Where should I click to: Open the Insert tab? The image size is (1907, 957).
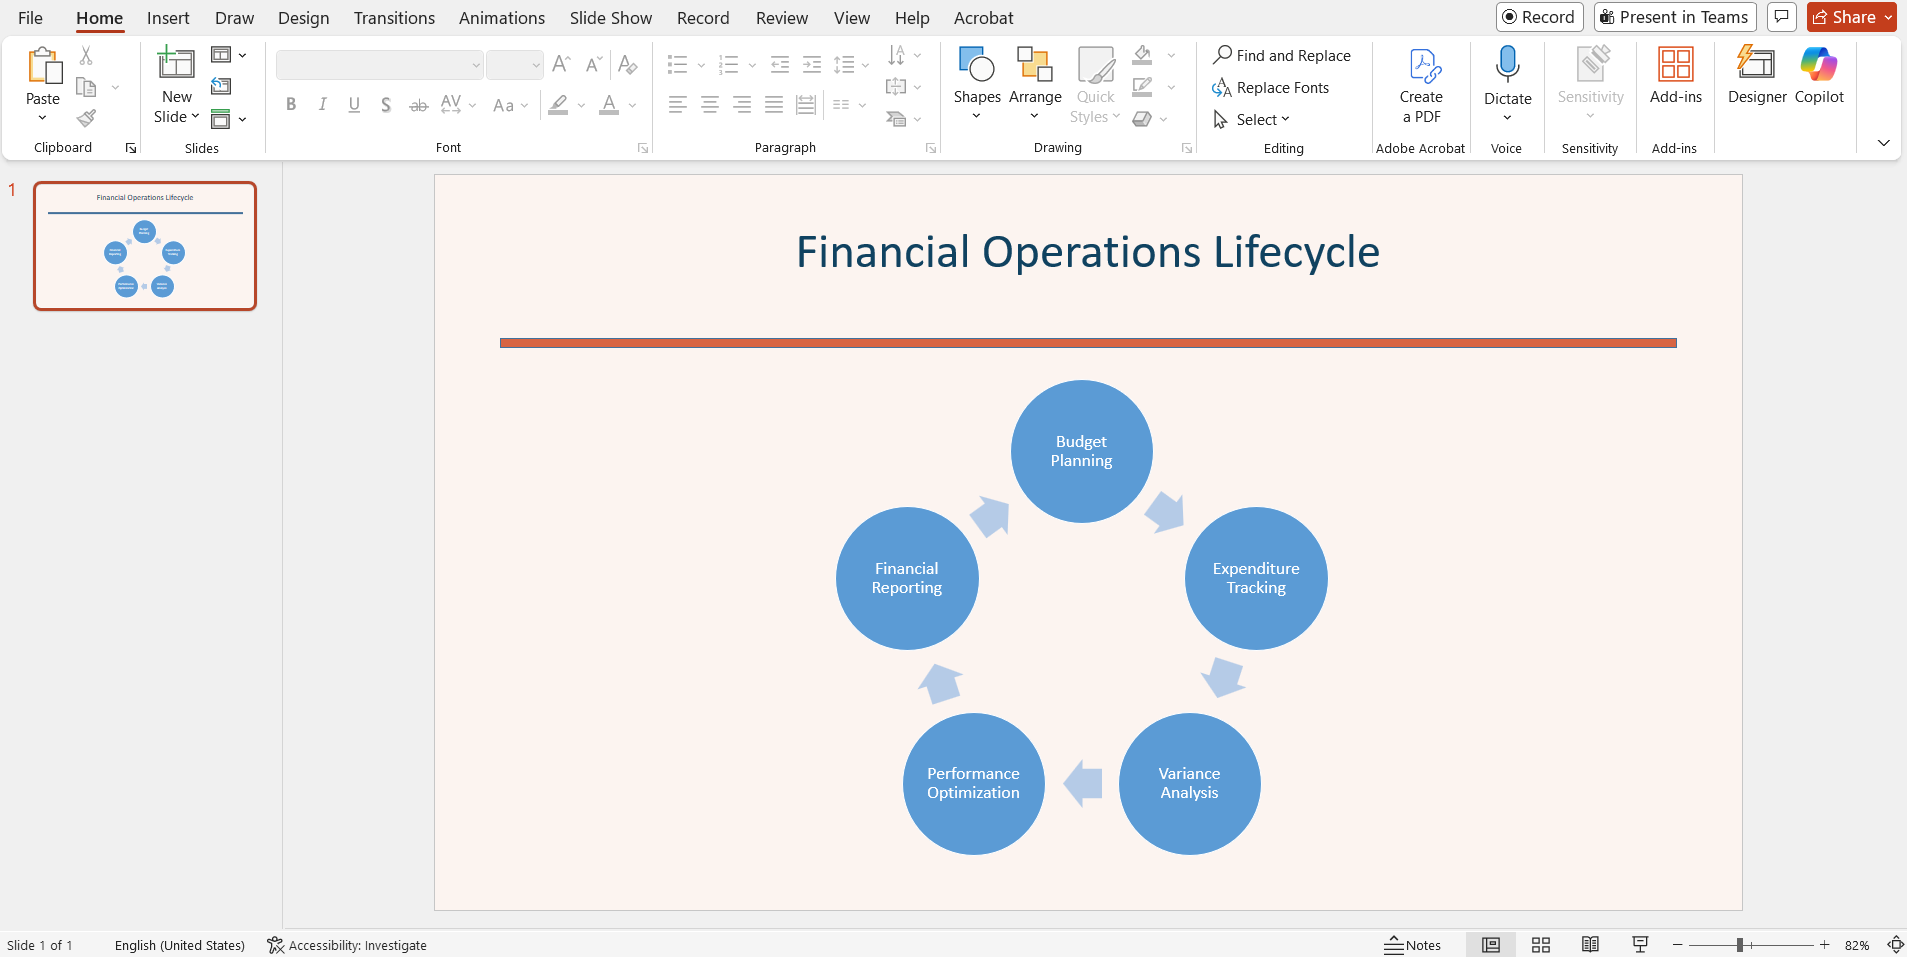coord(168,18)
